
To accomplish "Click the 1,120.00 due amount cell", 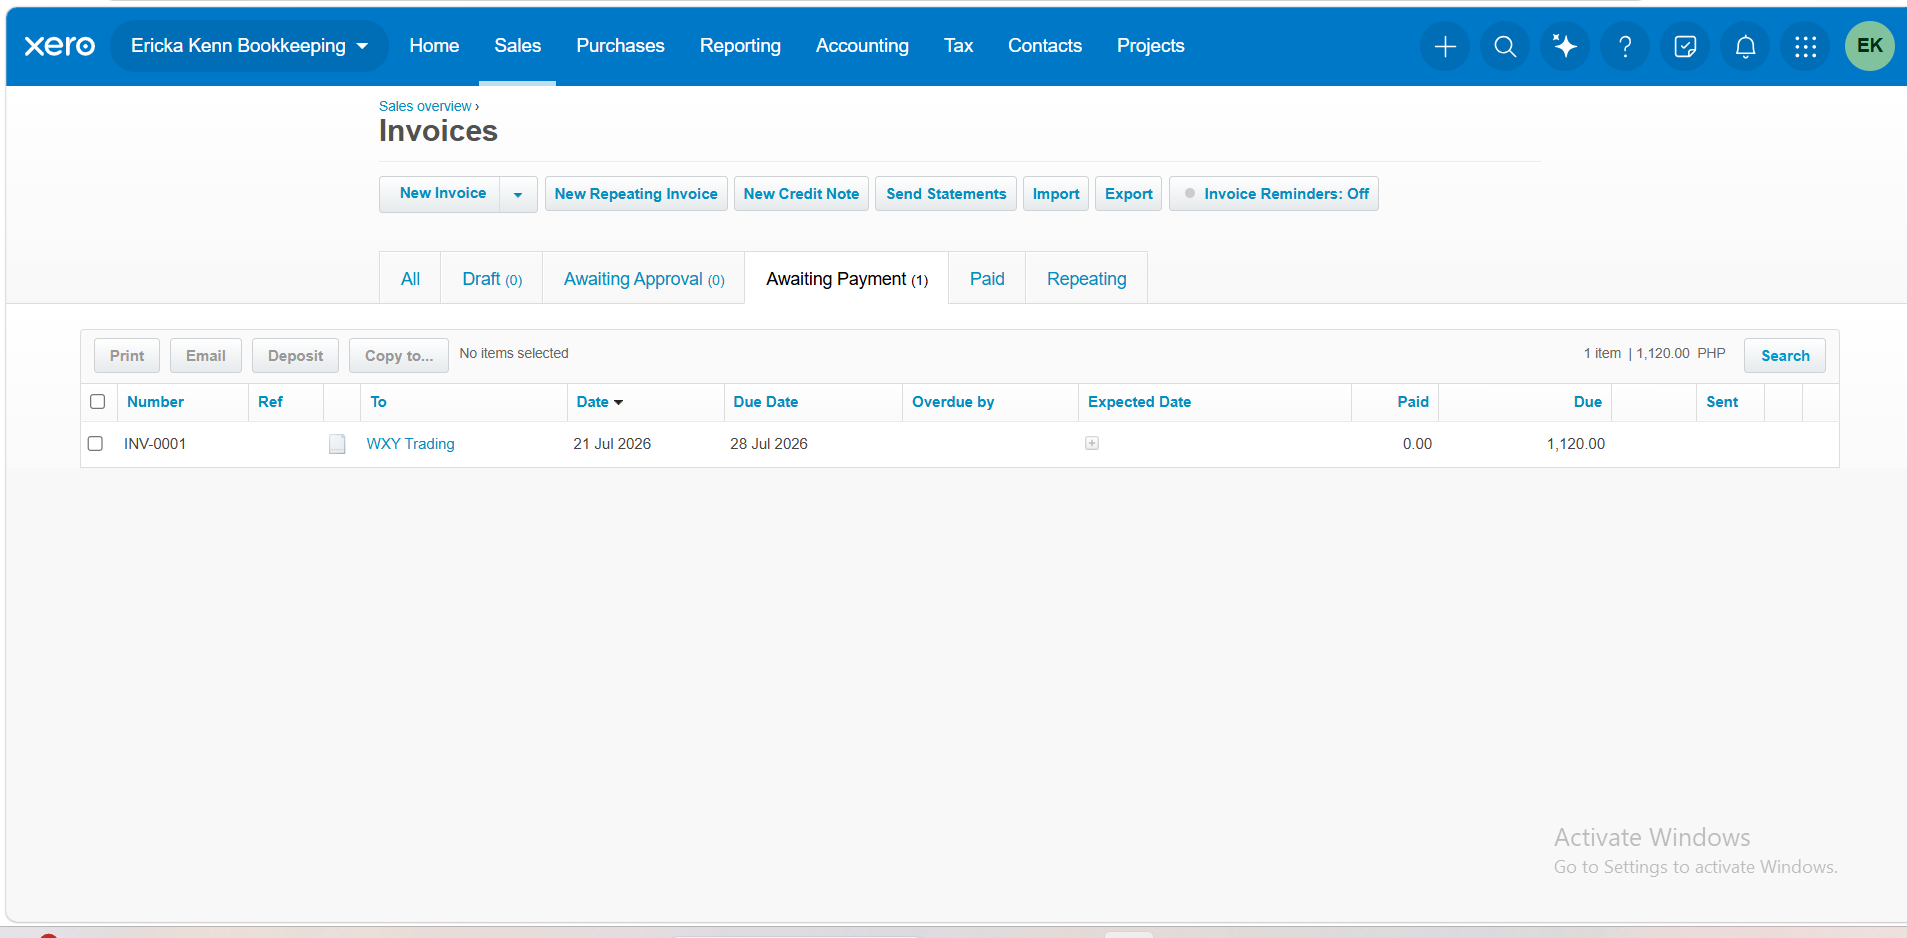I will pyautogui.click(x=1576, y=444).
